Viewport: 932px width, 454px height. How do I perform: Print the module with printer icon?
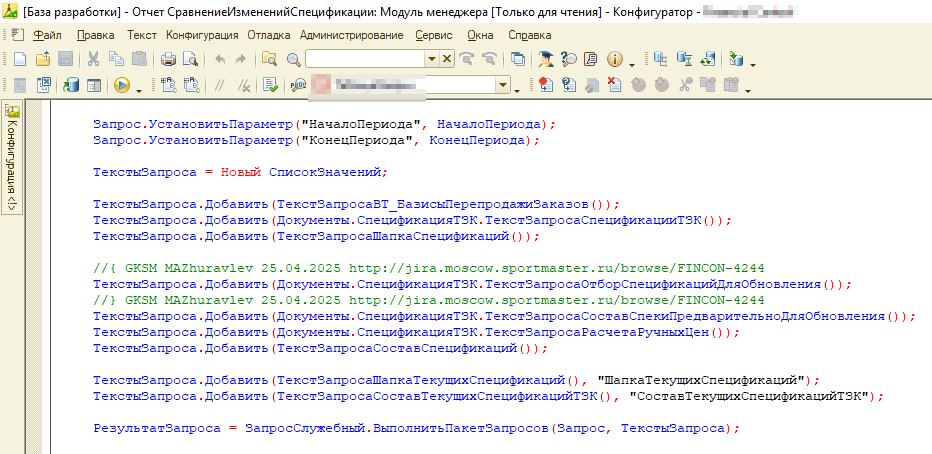pos(168,59)
